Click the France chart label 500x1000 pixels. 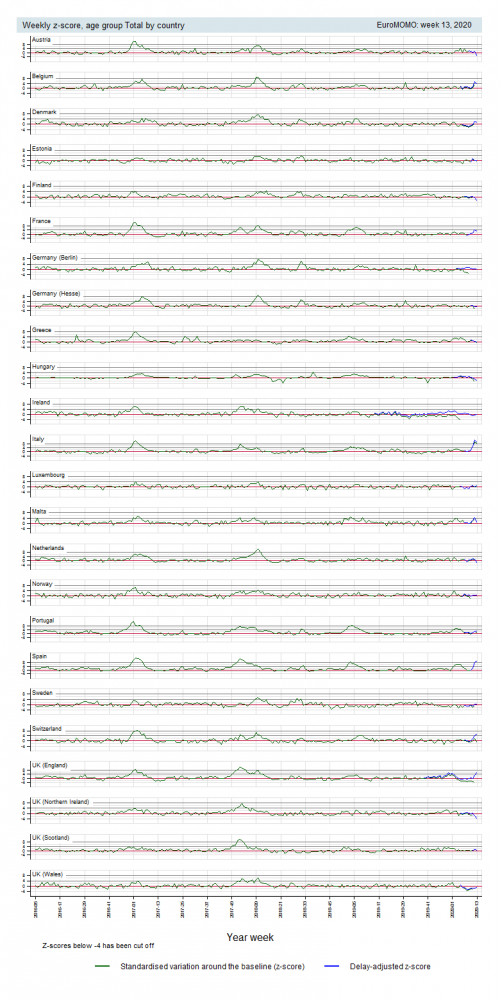41,221
